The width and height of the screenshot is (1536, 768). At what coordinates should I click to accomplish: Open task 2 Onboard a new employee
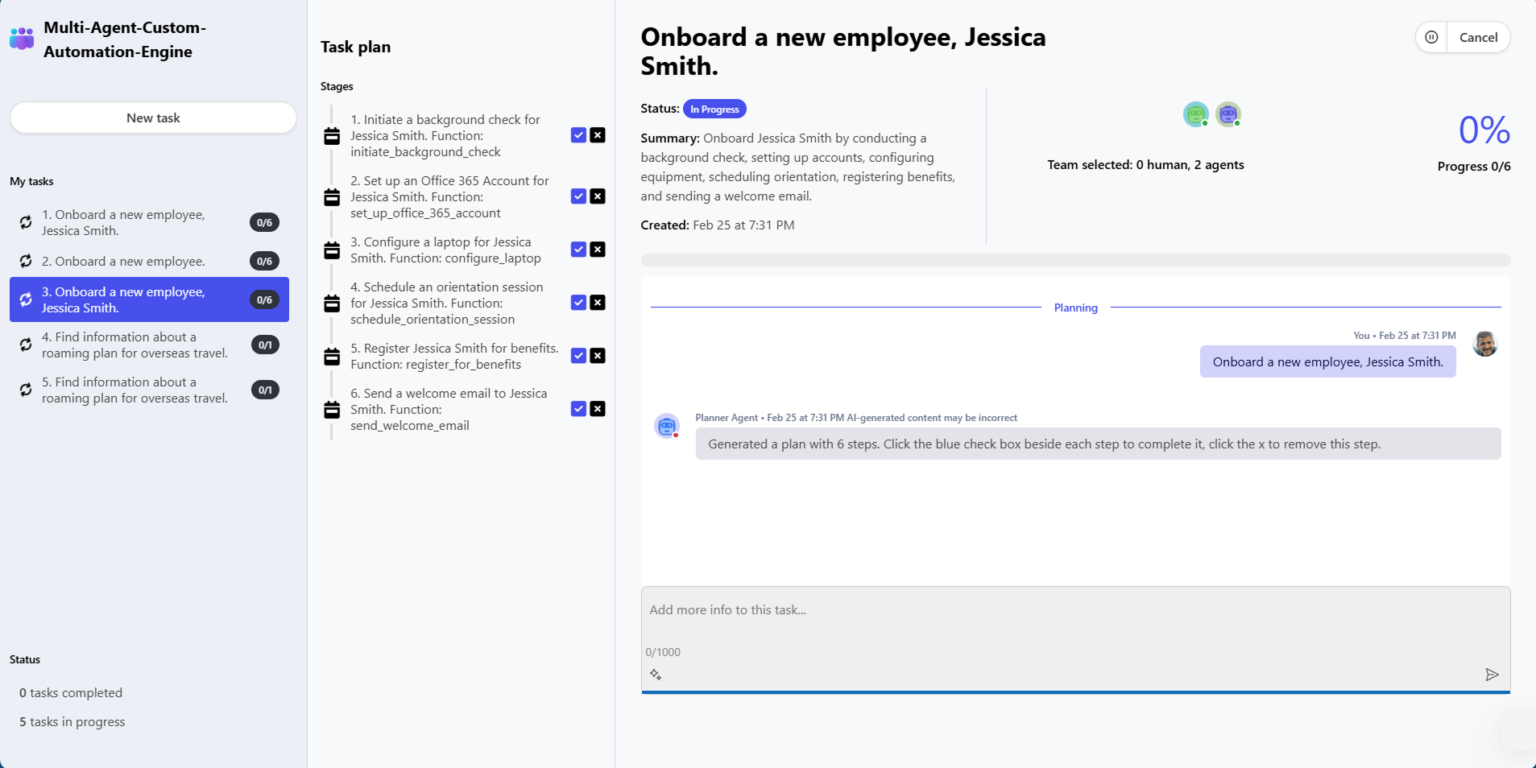tap(123, 261)
